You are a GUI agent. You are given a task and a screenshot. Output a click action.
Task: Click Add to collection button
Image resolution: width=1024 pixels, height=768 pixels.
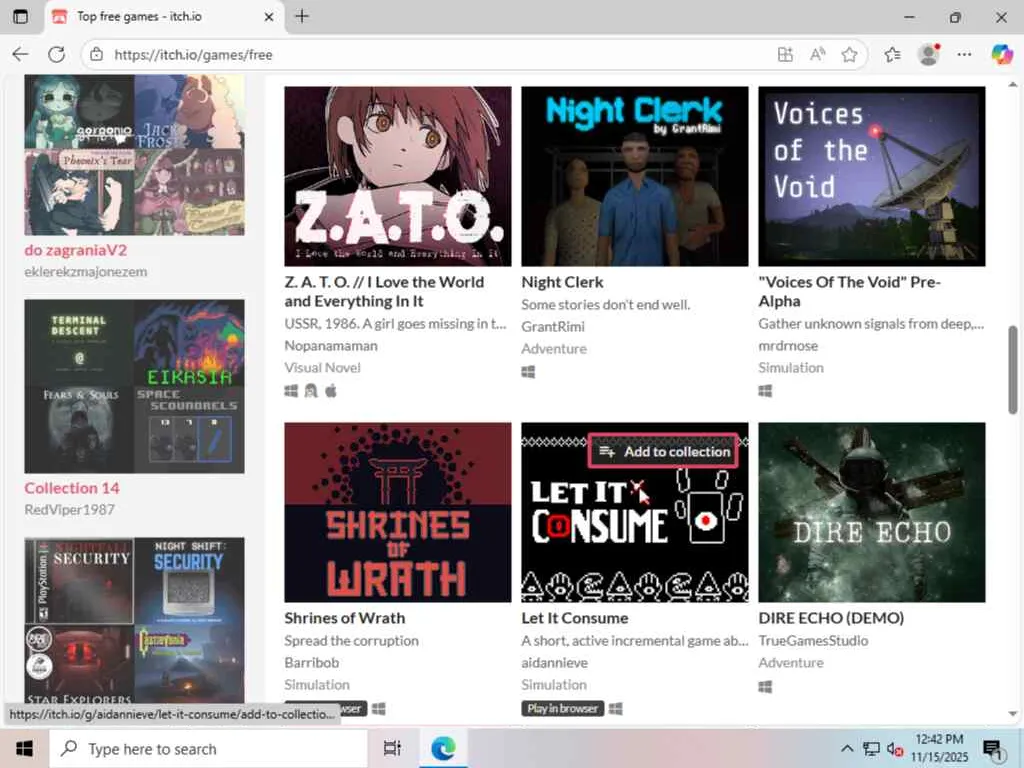pos(664,451)
